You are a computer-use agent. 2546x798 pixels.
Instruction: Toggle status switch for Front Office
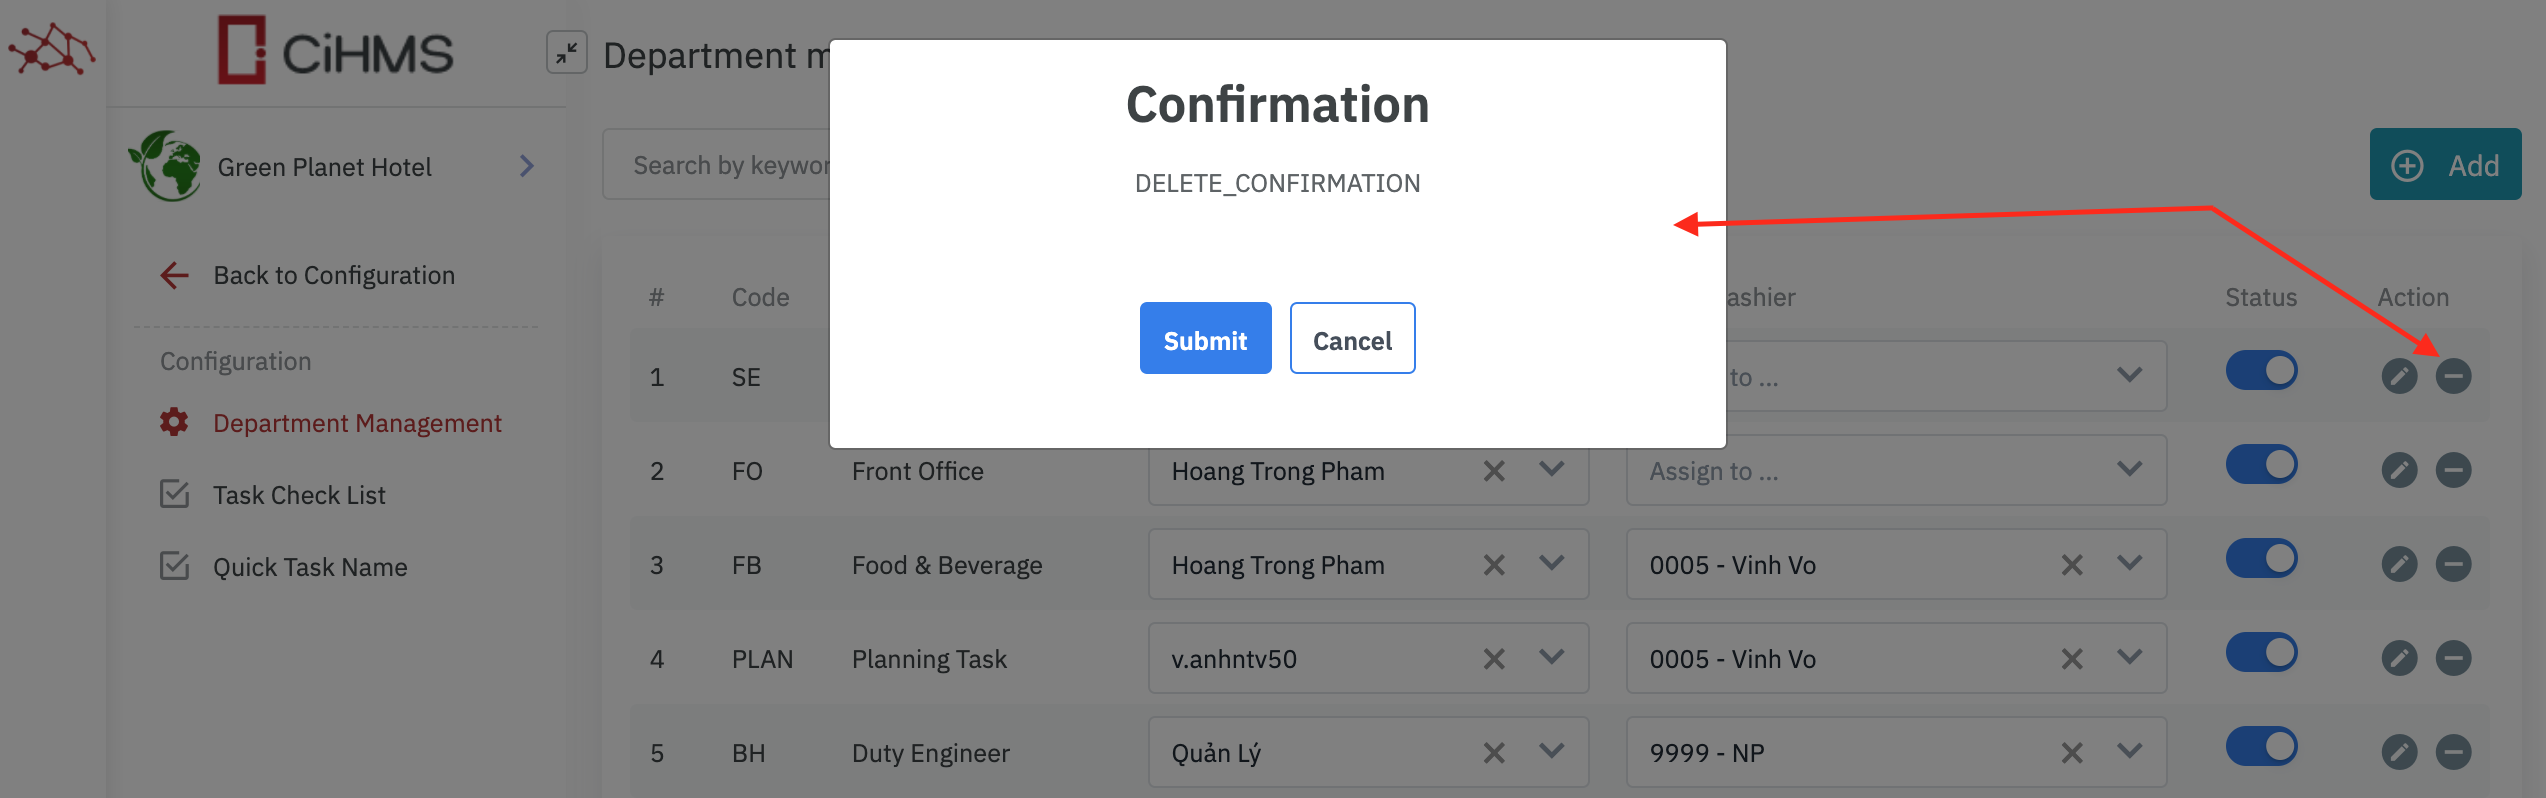tap(2261, 465)
